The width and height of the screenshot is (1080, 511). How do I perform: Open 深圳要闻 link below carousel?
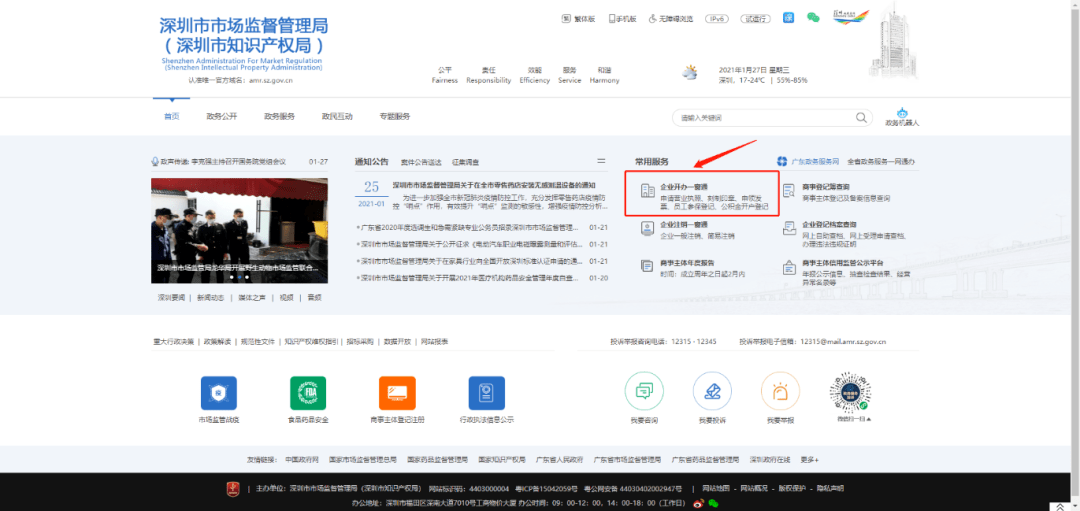pyautogui.click(x=172, y=298)
